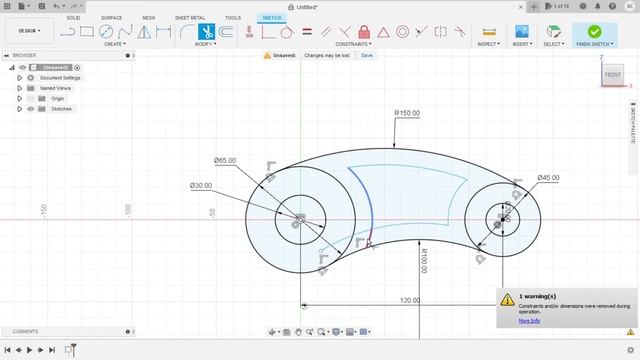Open the notifications bell
640x360 pixels.
tap(598, 6)
